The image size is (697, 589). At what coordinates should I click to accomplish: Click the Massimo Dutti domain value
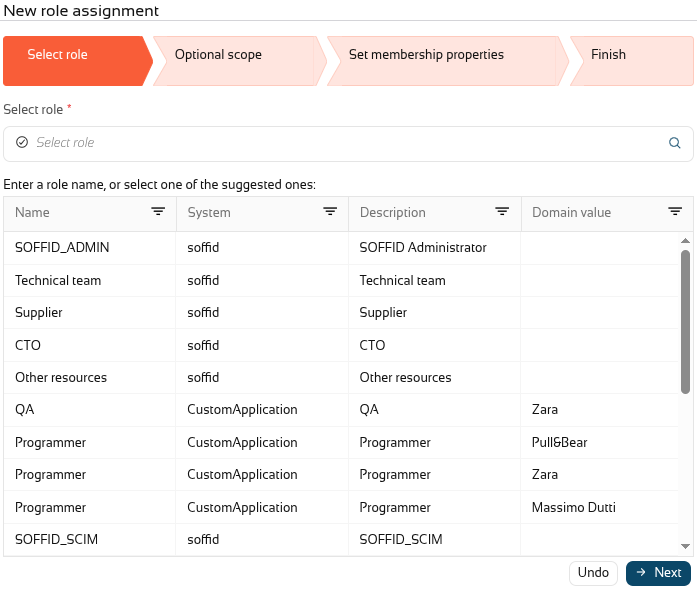coord(573,507)
